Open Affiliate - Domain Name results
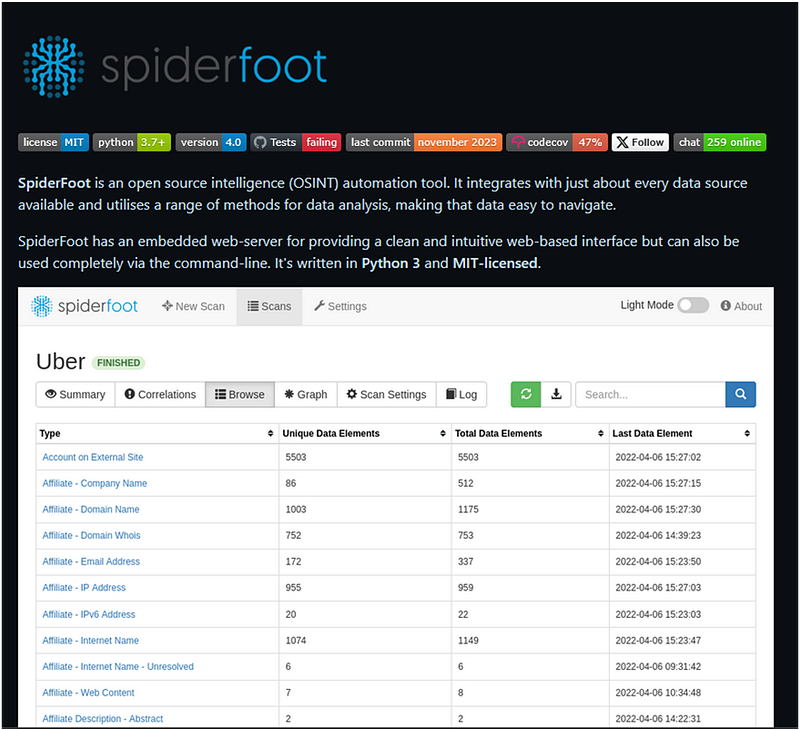The width and height of the screenshot is (800, 731). (91, 509)
